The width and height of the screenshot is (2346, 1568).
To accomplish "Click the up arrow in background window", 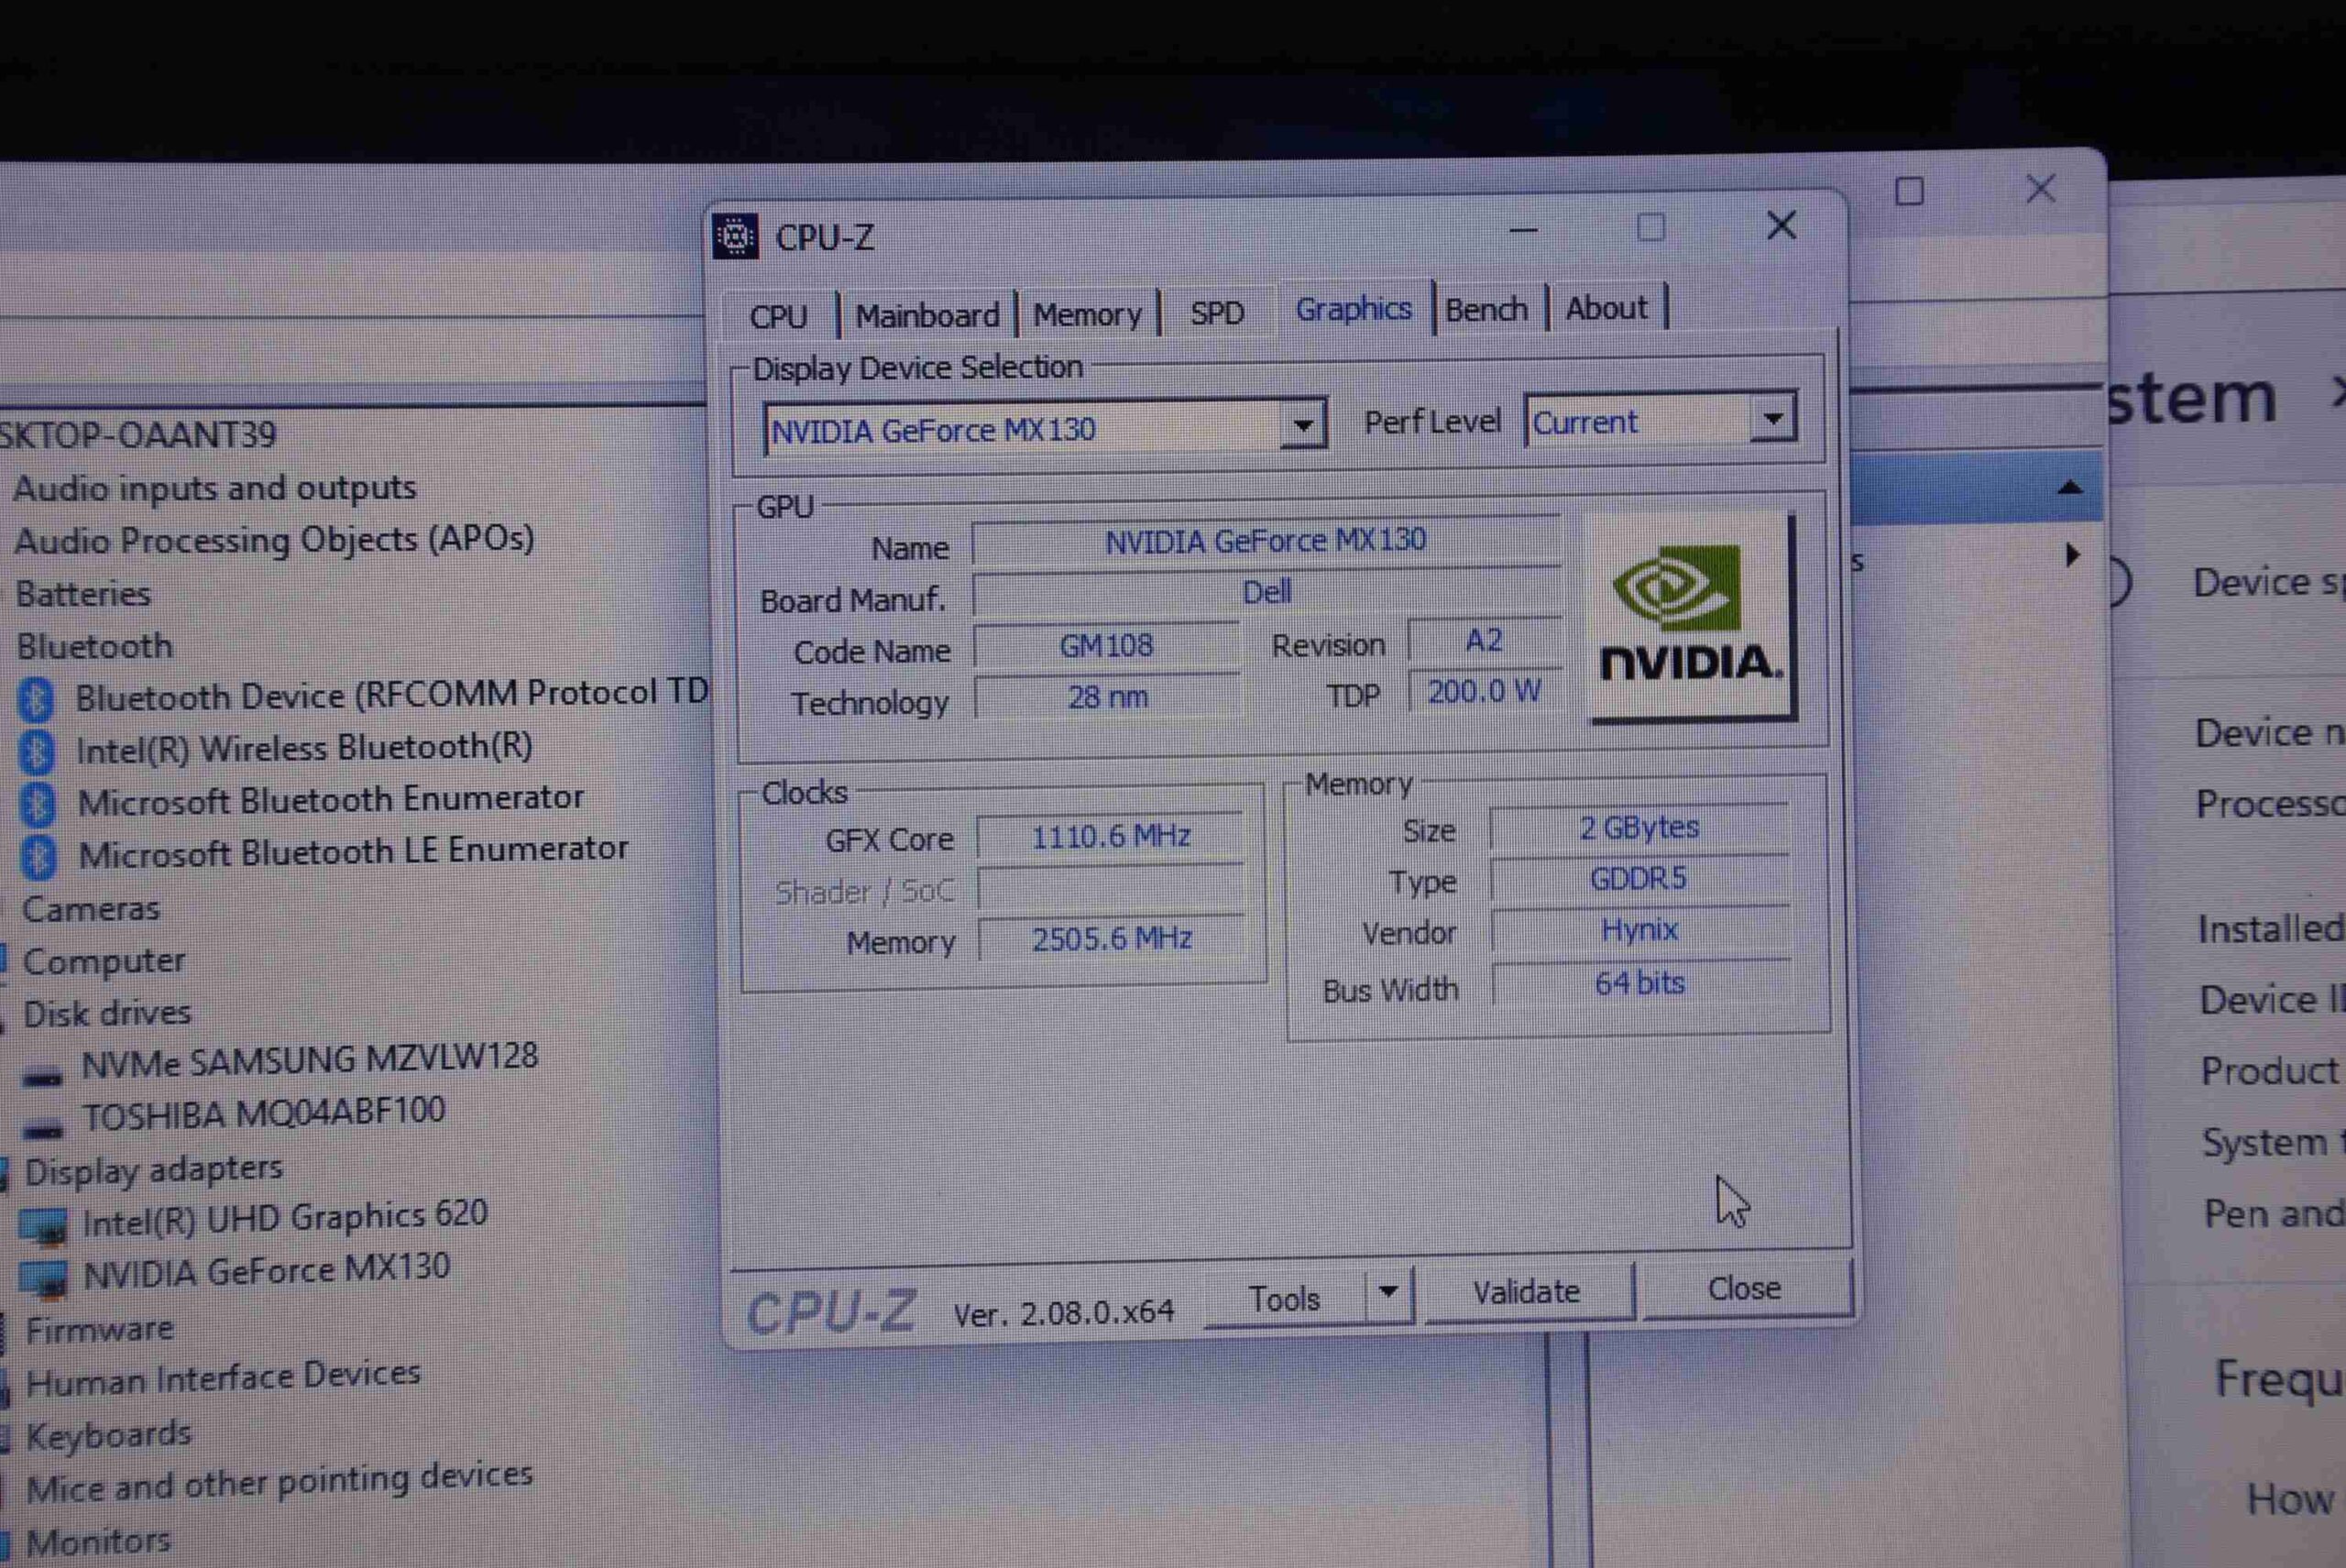I will coord(2070,488).
